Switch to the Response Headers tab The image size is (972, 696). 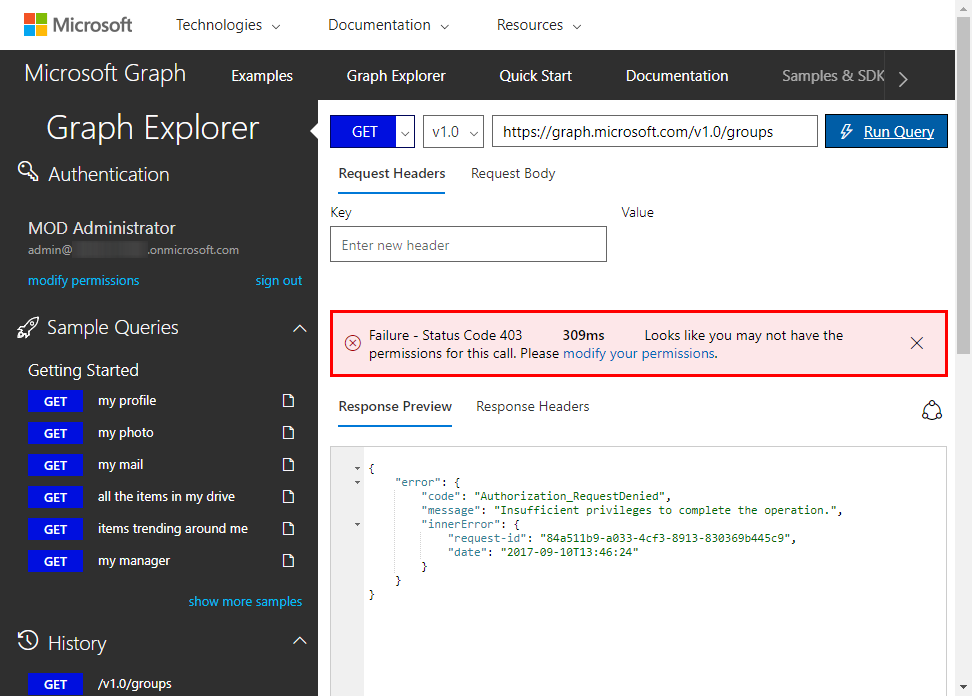(x=532, y=406)
